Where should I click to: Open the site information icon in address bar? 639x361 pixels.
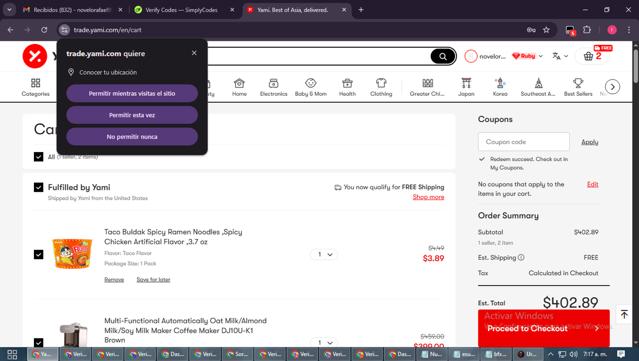64,30
